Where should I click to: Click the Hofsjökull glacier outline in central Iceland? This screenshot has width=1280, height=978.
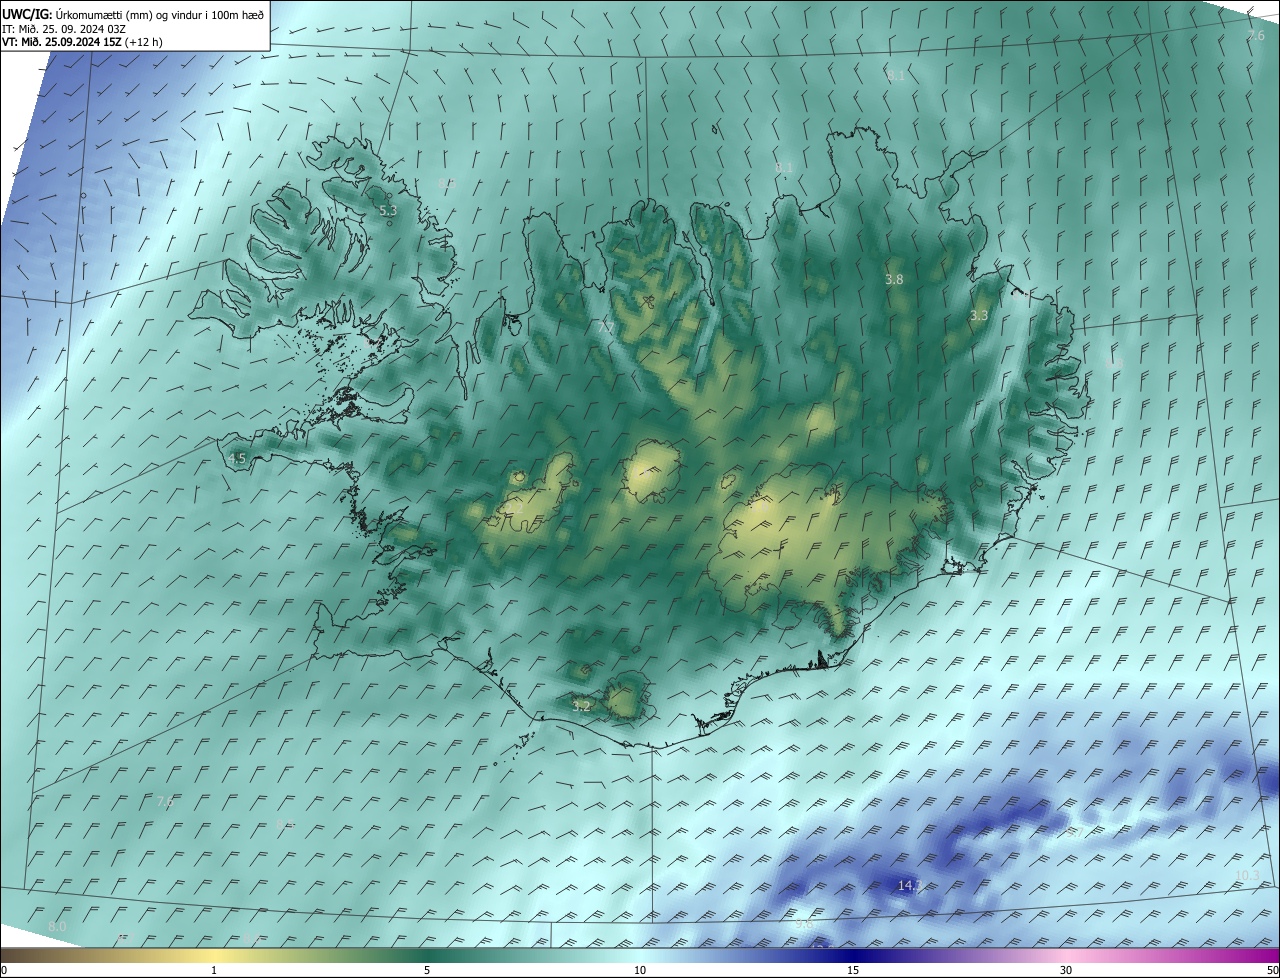[650, 472]
